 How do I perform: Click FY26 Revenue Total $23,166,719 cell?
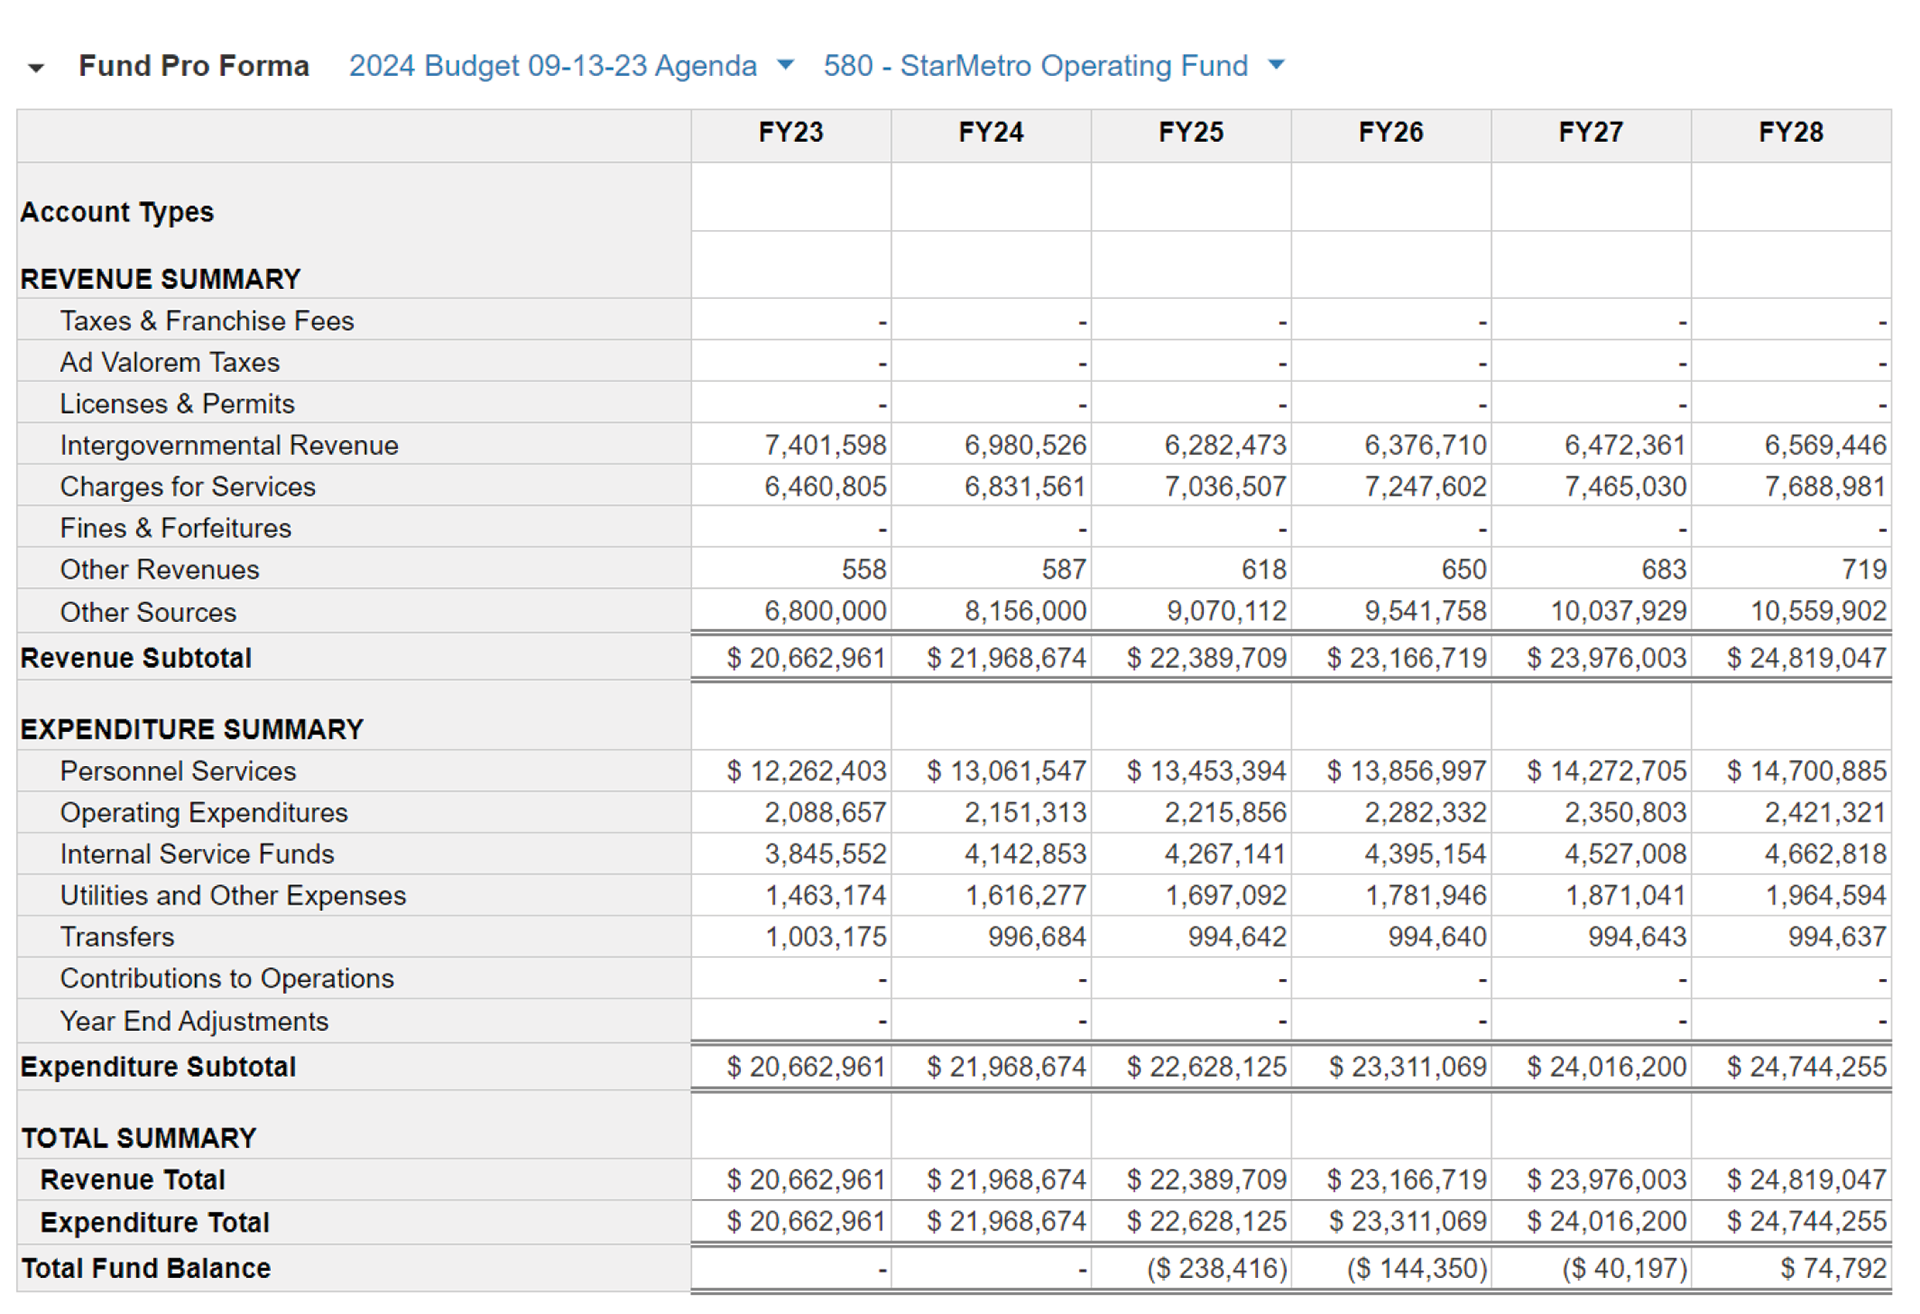click(x=1406, y=1180)
